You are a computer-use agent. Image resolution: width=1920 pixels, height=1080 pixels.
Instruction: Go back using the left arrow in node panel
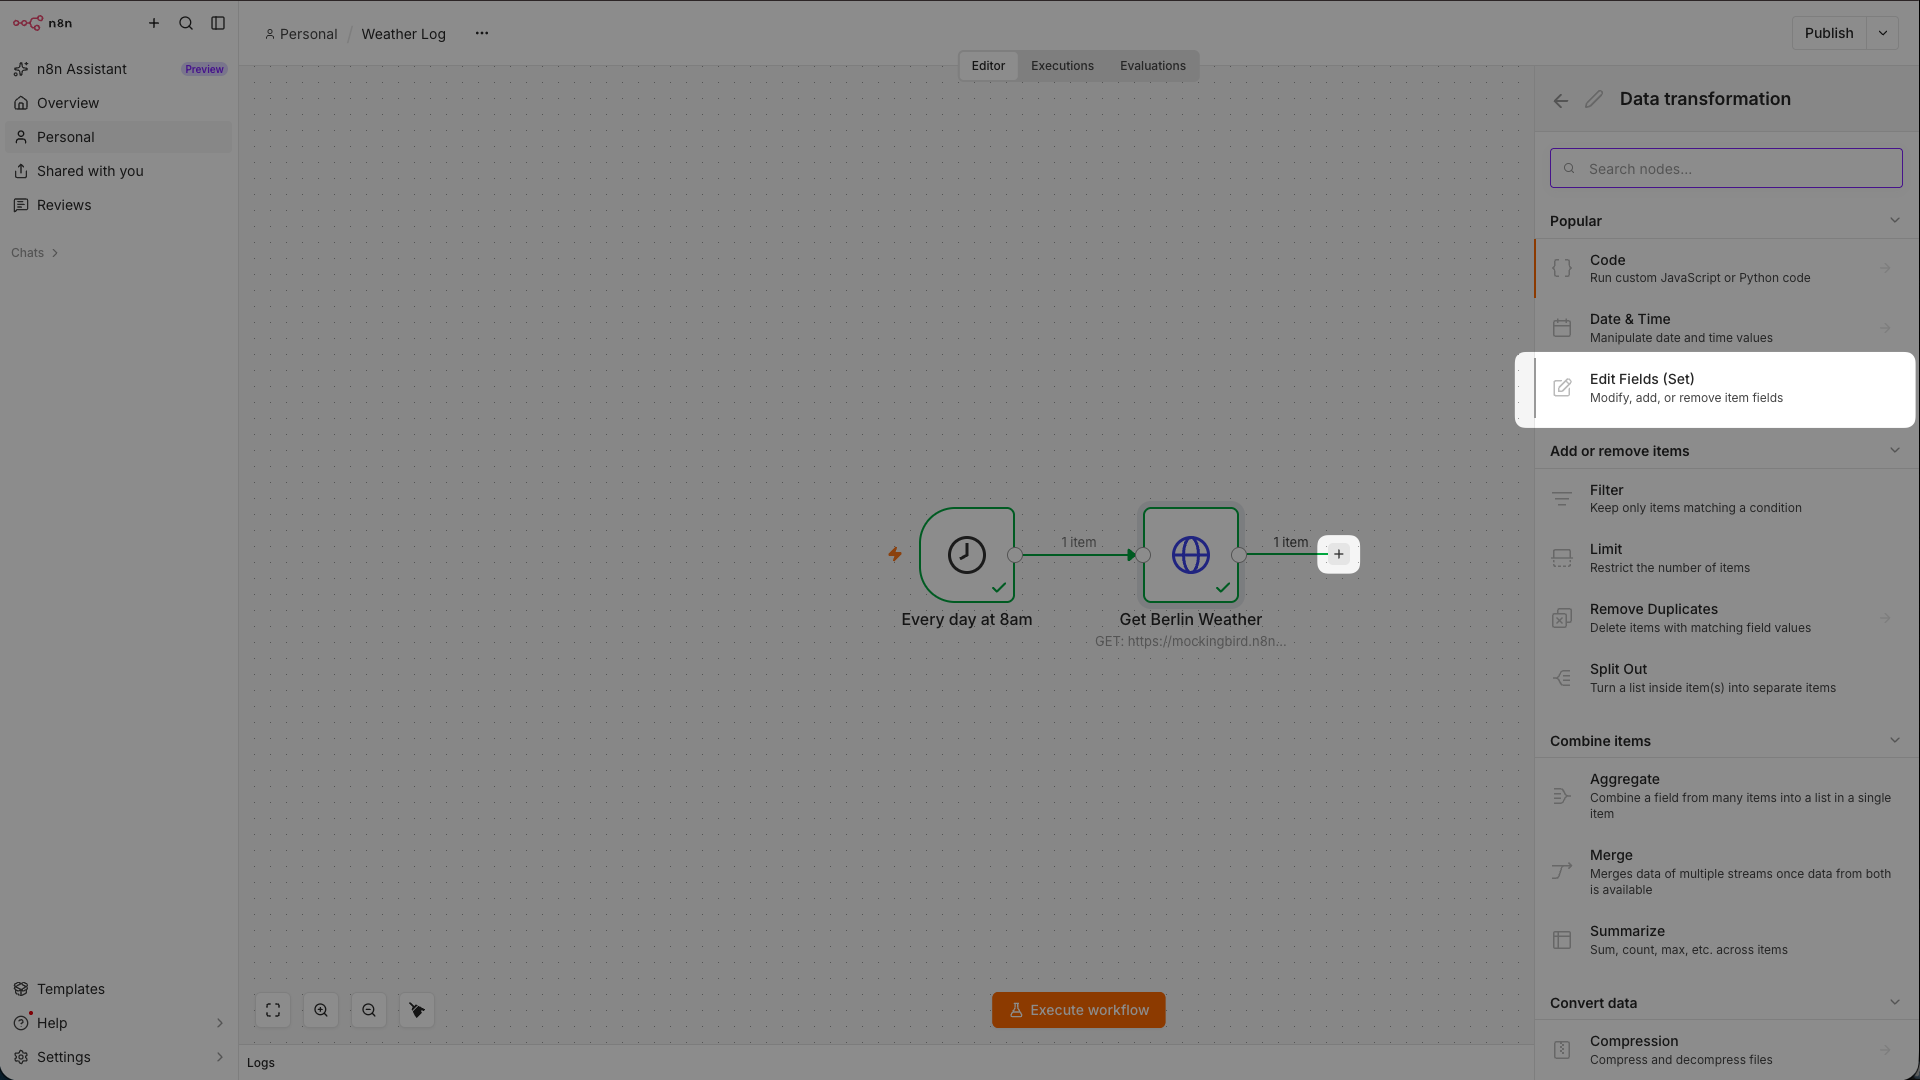point(1561,100)
